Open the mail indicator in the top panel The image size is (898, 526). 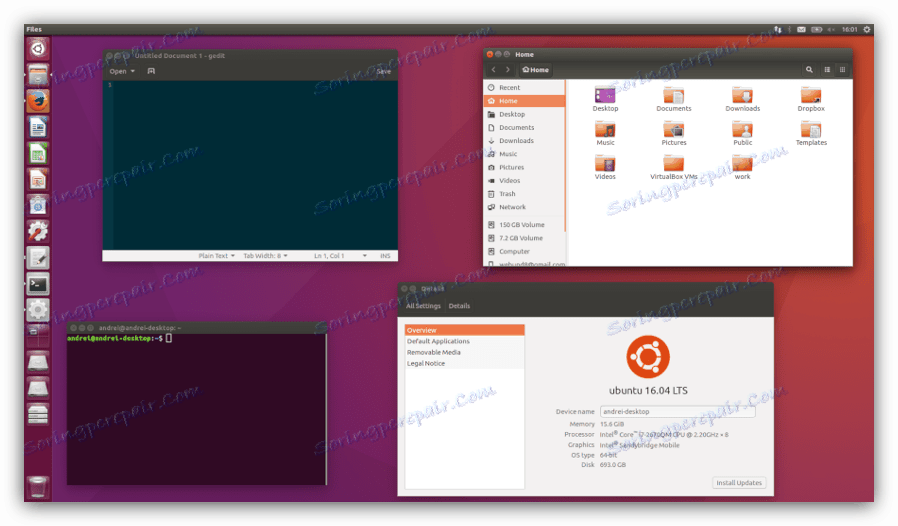(801, 29)
